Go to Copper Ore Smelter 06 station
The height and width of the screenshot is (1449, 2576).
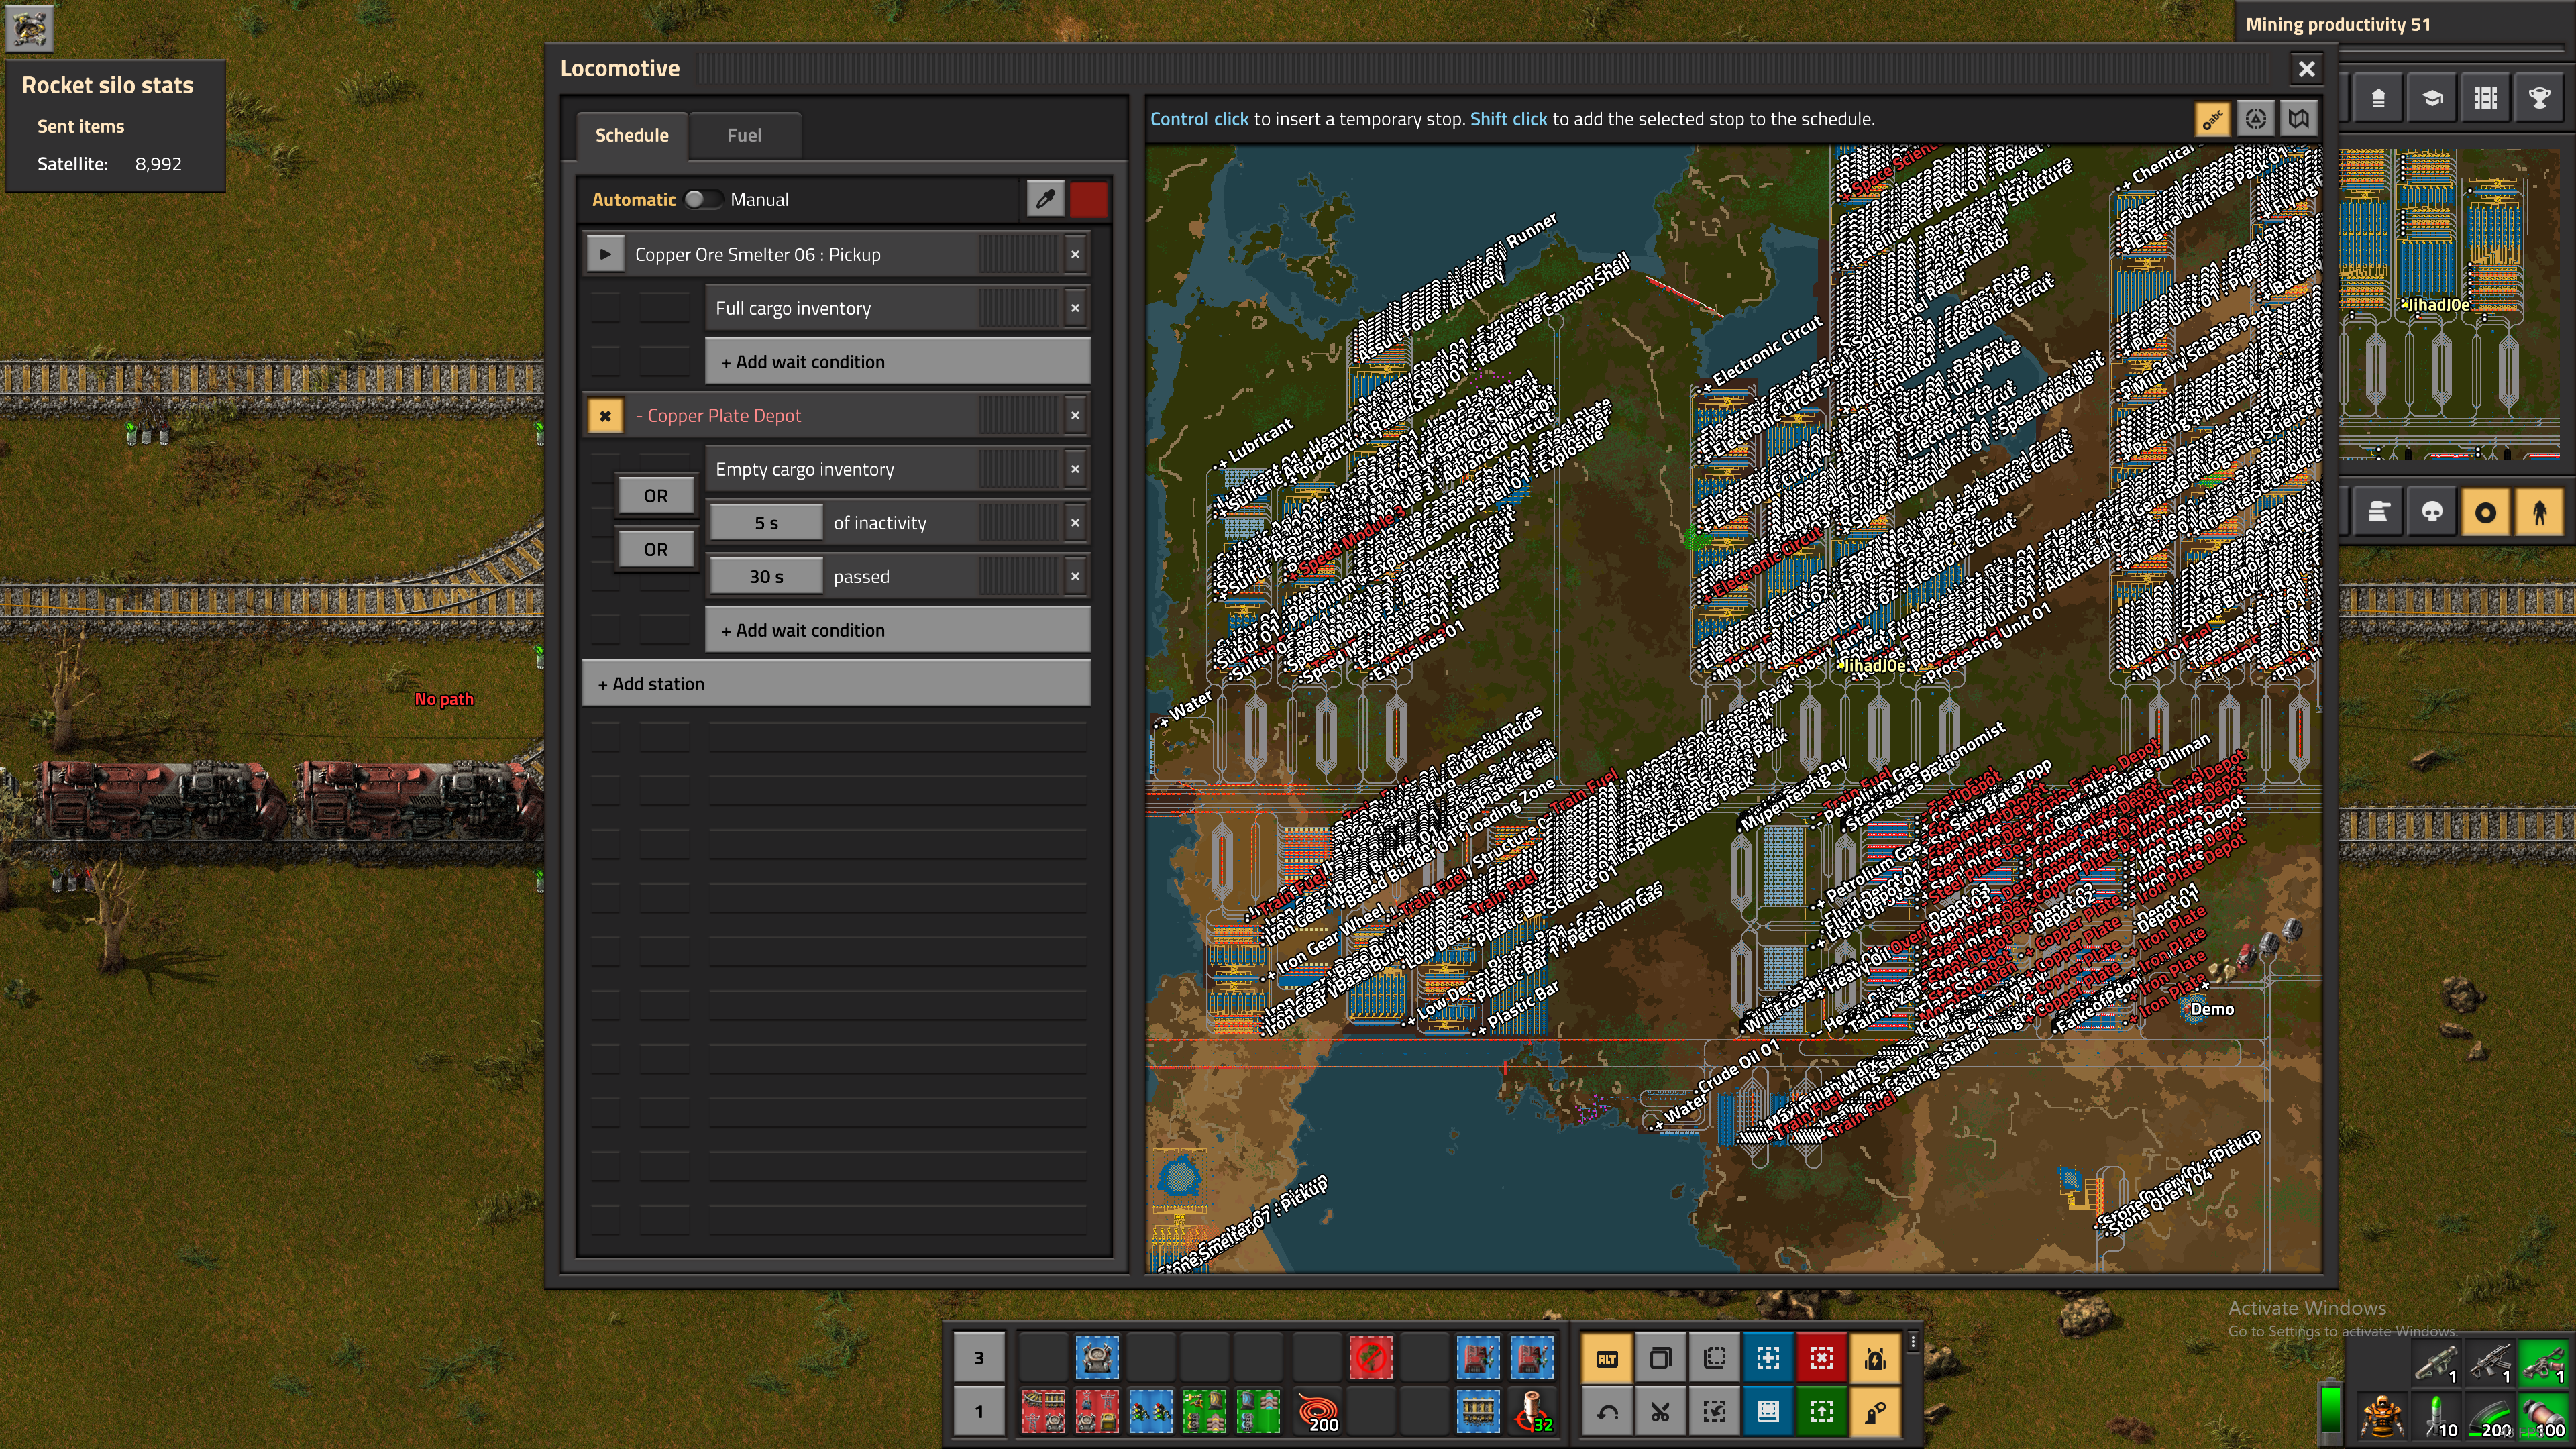click(x=604, y=254)
